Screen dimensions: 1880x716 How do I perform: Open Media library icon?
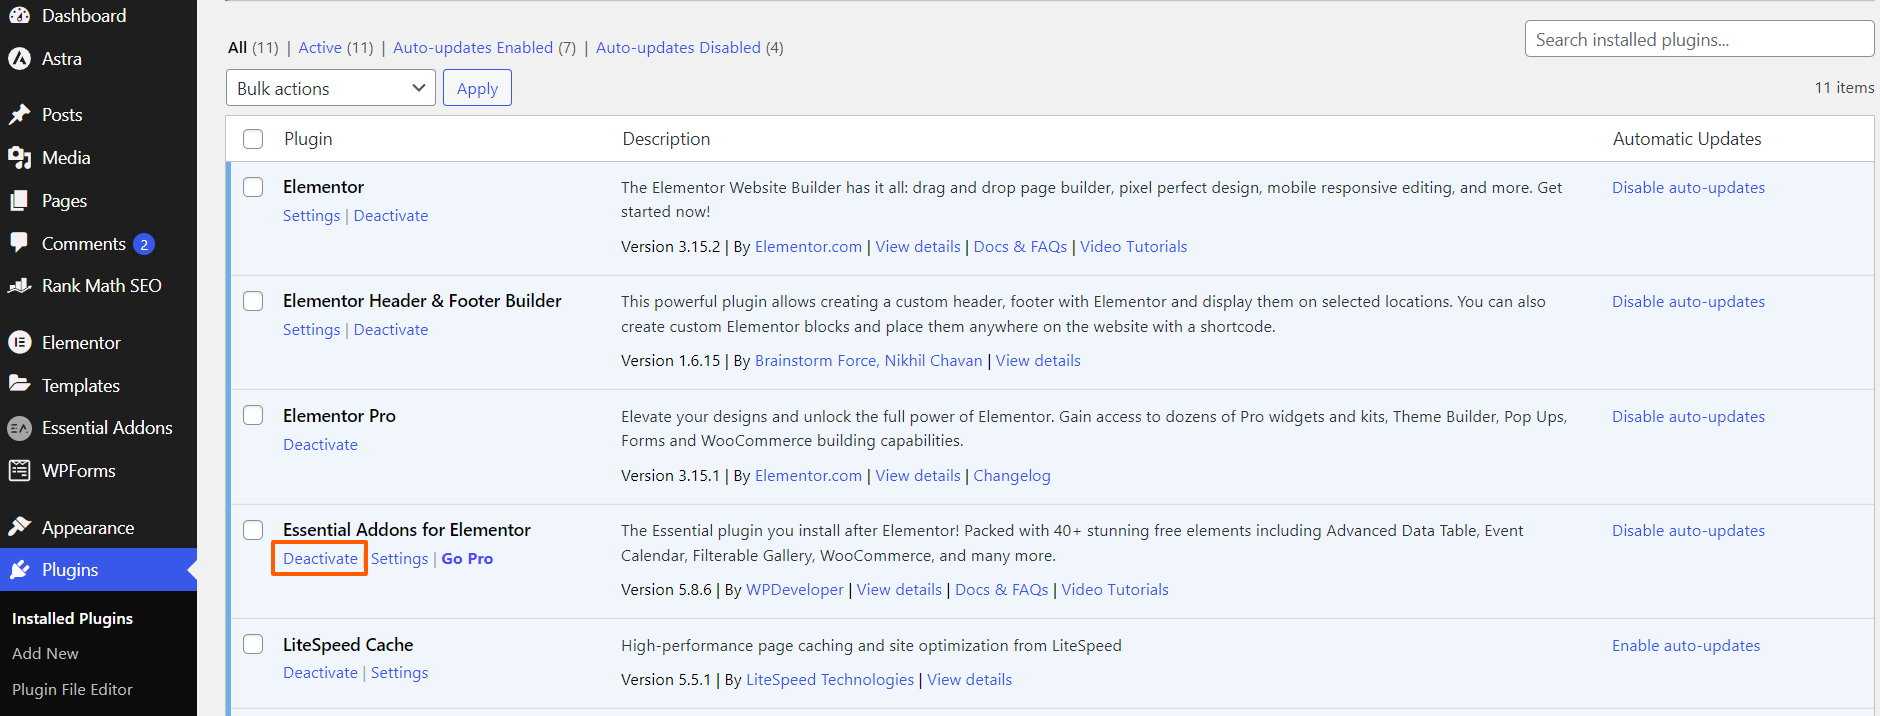point(20,158)
